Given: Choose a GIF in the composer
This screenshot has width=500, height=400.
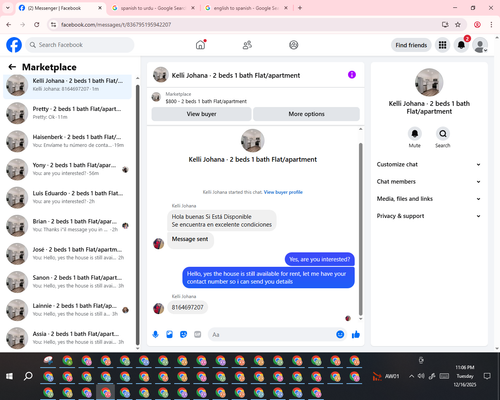Looking at the screenshot, I should click(x=198, y=334).
